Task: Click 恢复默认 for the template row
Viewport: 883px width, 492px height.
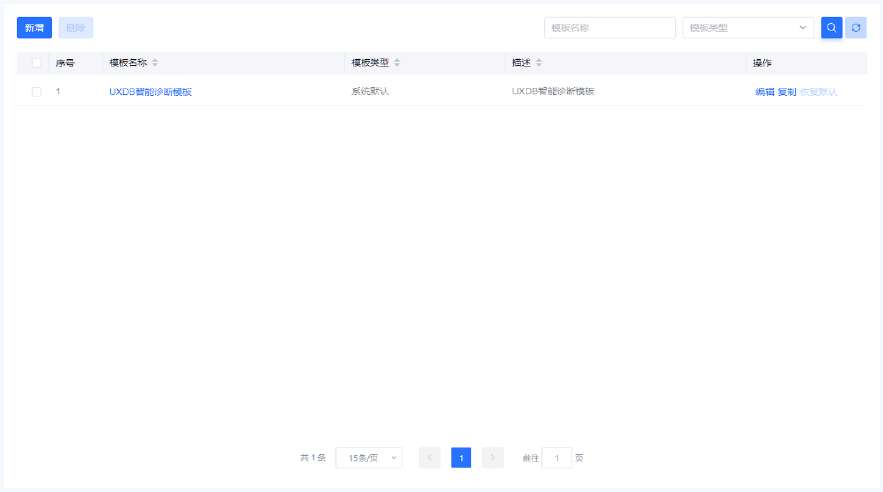Action: [x=818, y=92]
